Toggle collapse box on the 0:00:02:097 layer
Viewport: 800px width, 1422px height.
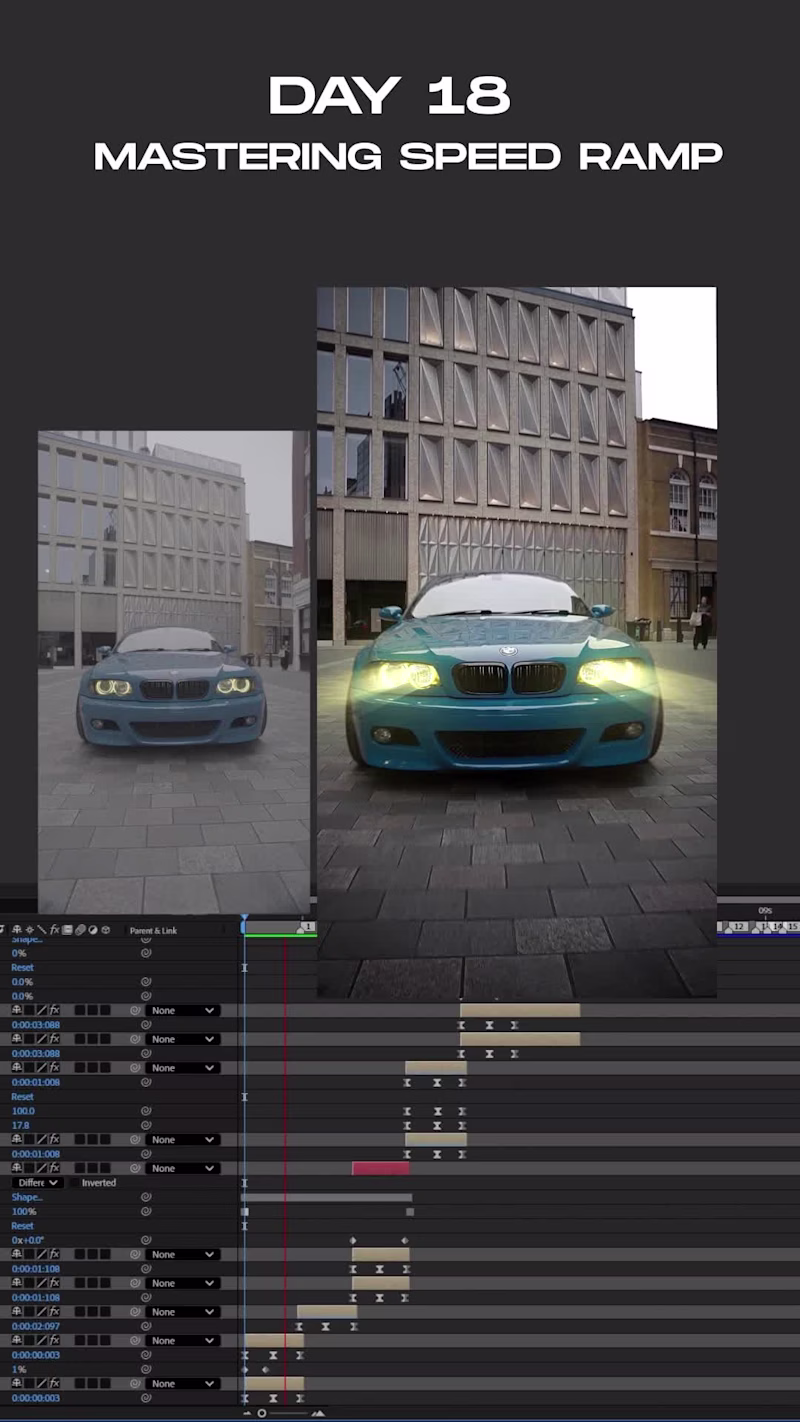[29, 1312]
